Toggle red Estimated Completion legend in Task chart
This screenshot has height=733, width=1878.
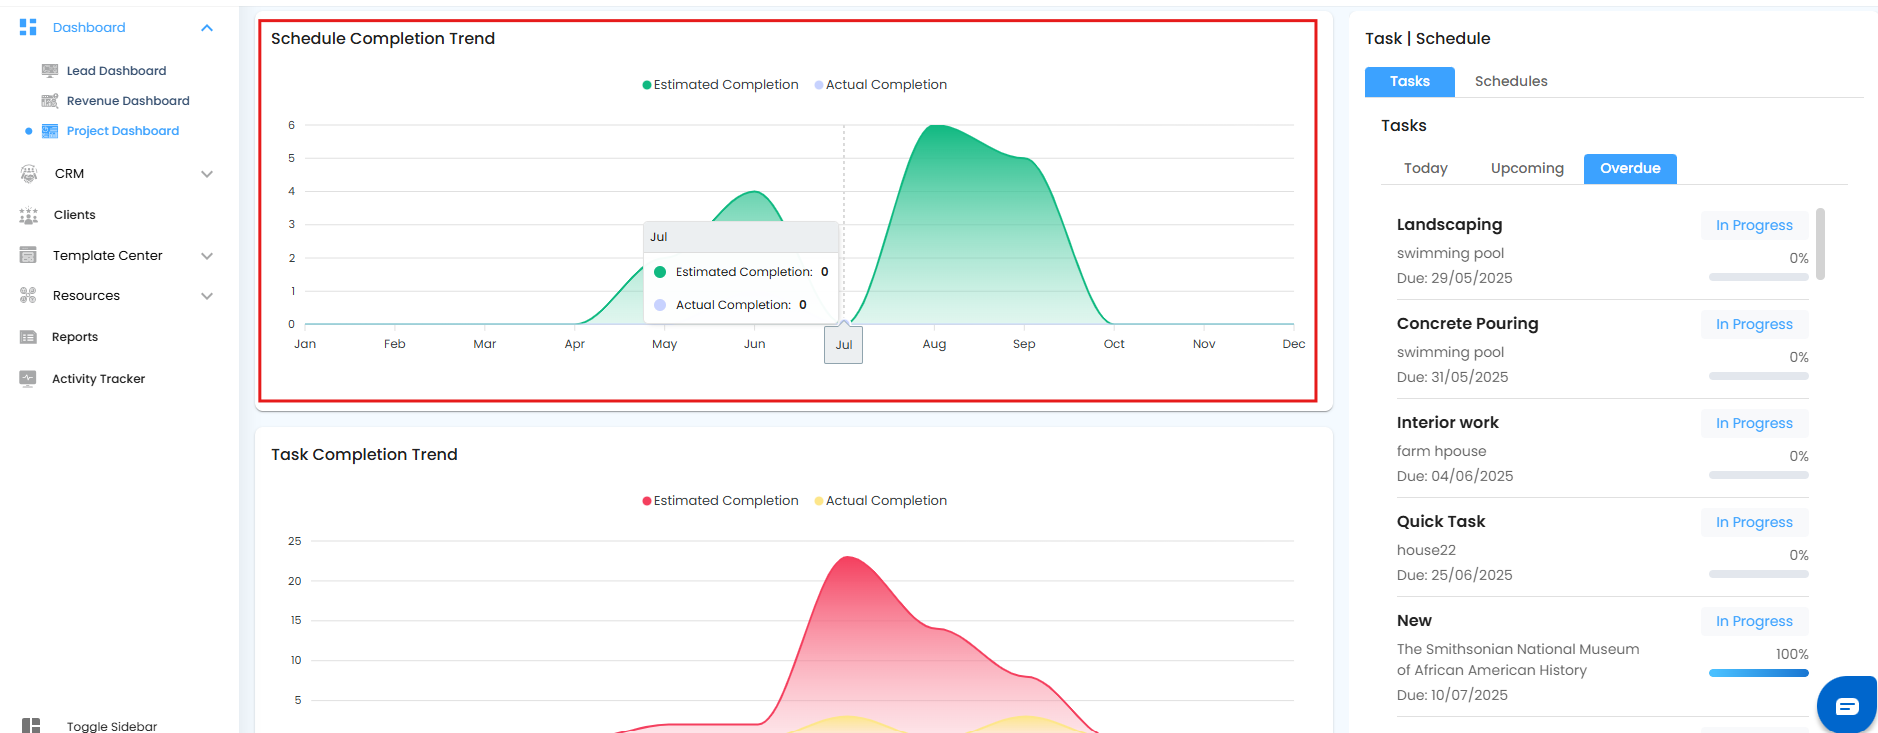point(720,501)
